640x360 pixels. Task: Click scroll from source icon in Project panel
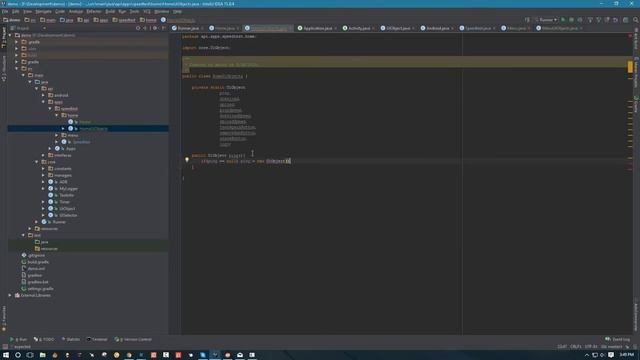pyautogui.click(x=138, y=28)
